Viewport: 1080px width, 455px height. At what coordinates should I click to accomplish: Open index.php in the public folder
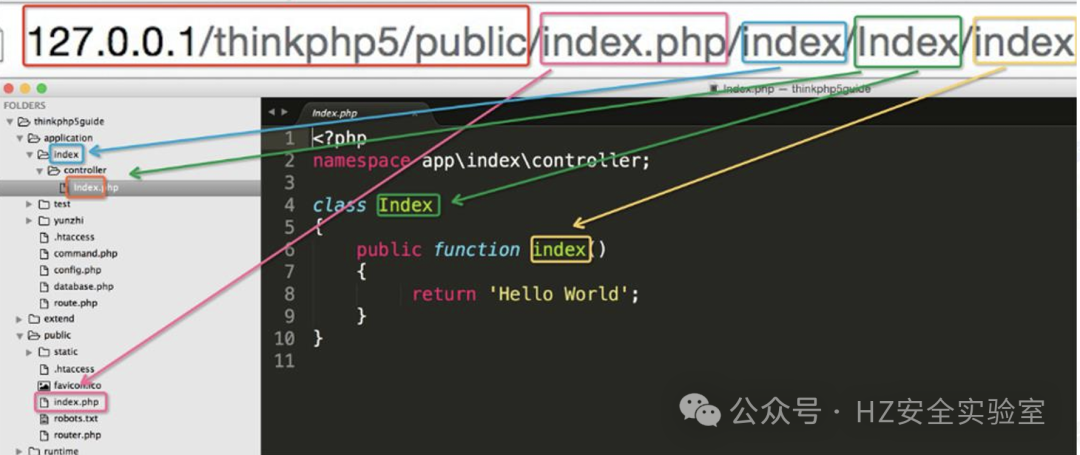tap(76, 402)
